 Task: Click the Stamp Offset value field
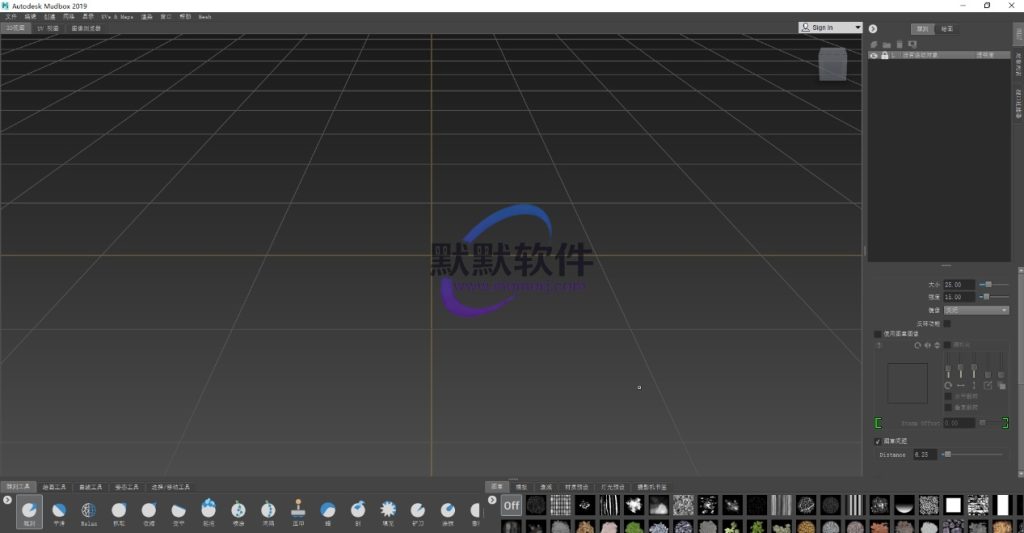[x=959, y=423]
